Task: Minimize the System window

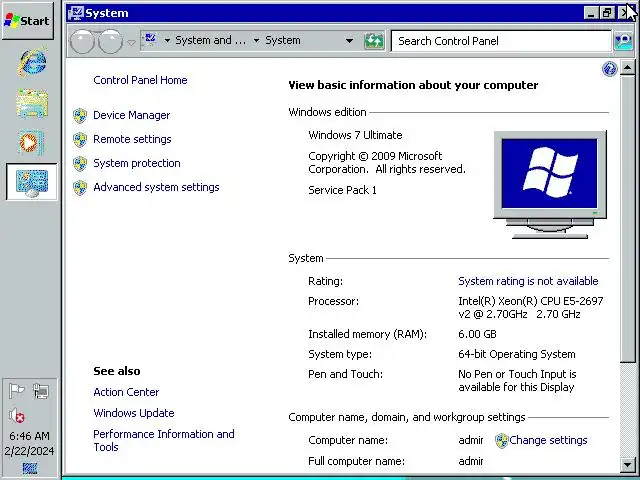Action: click(x=591, y=13)
